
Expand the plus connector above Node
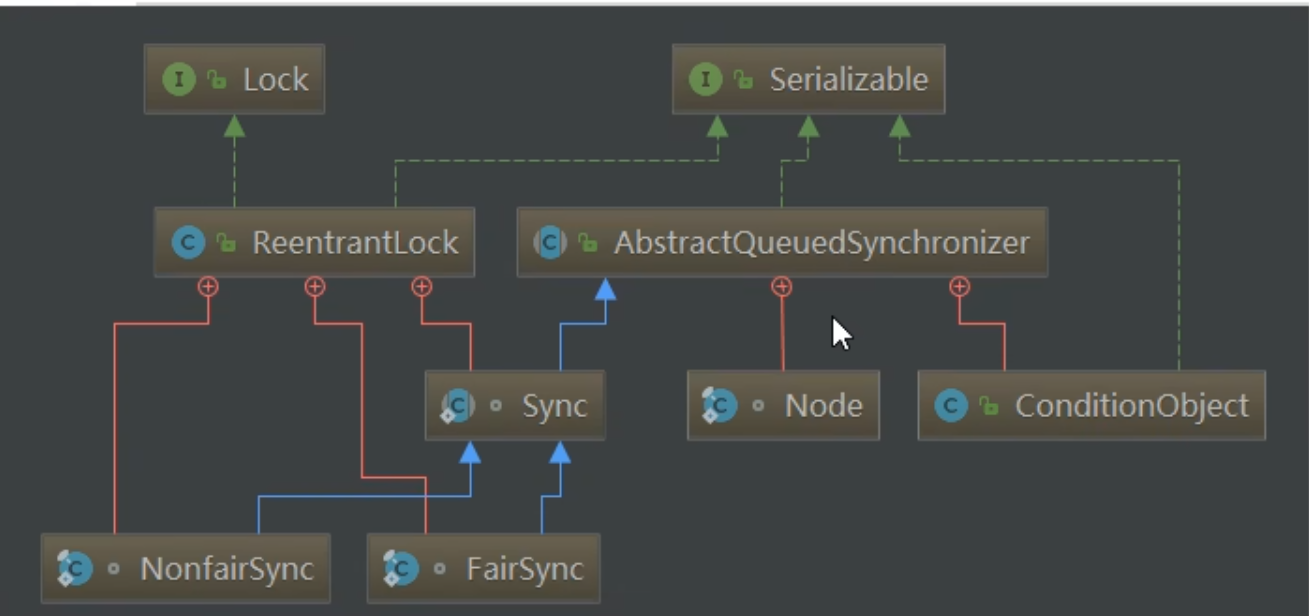pos(782,287)
